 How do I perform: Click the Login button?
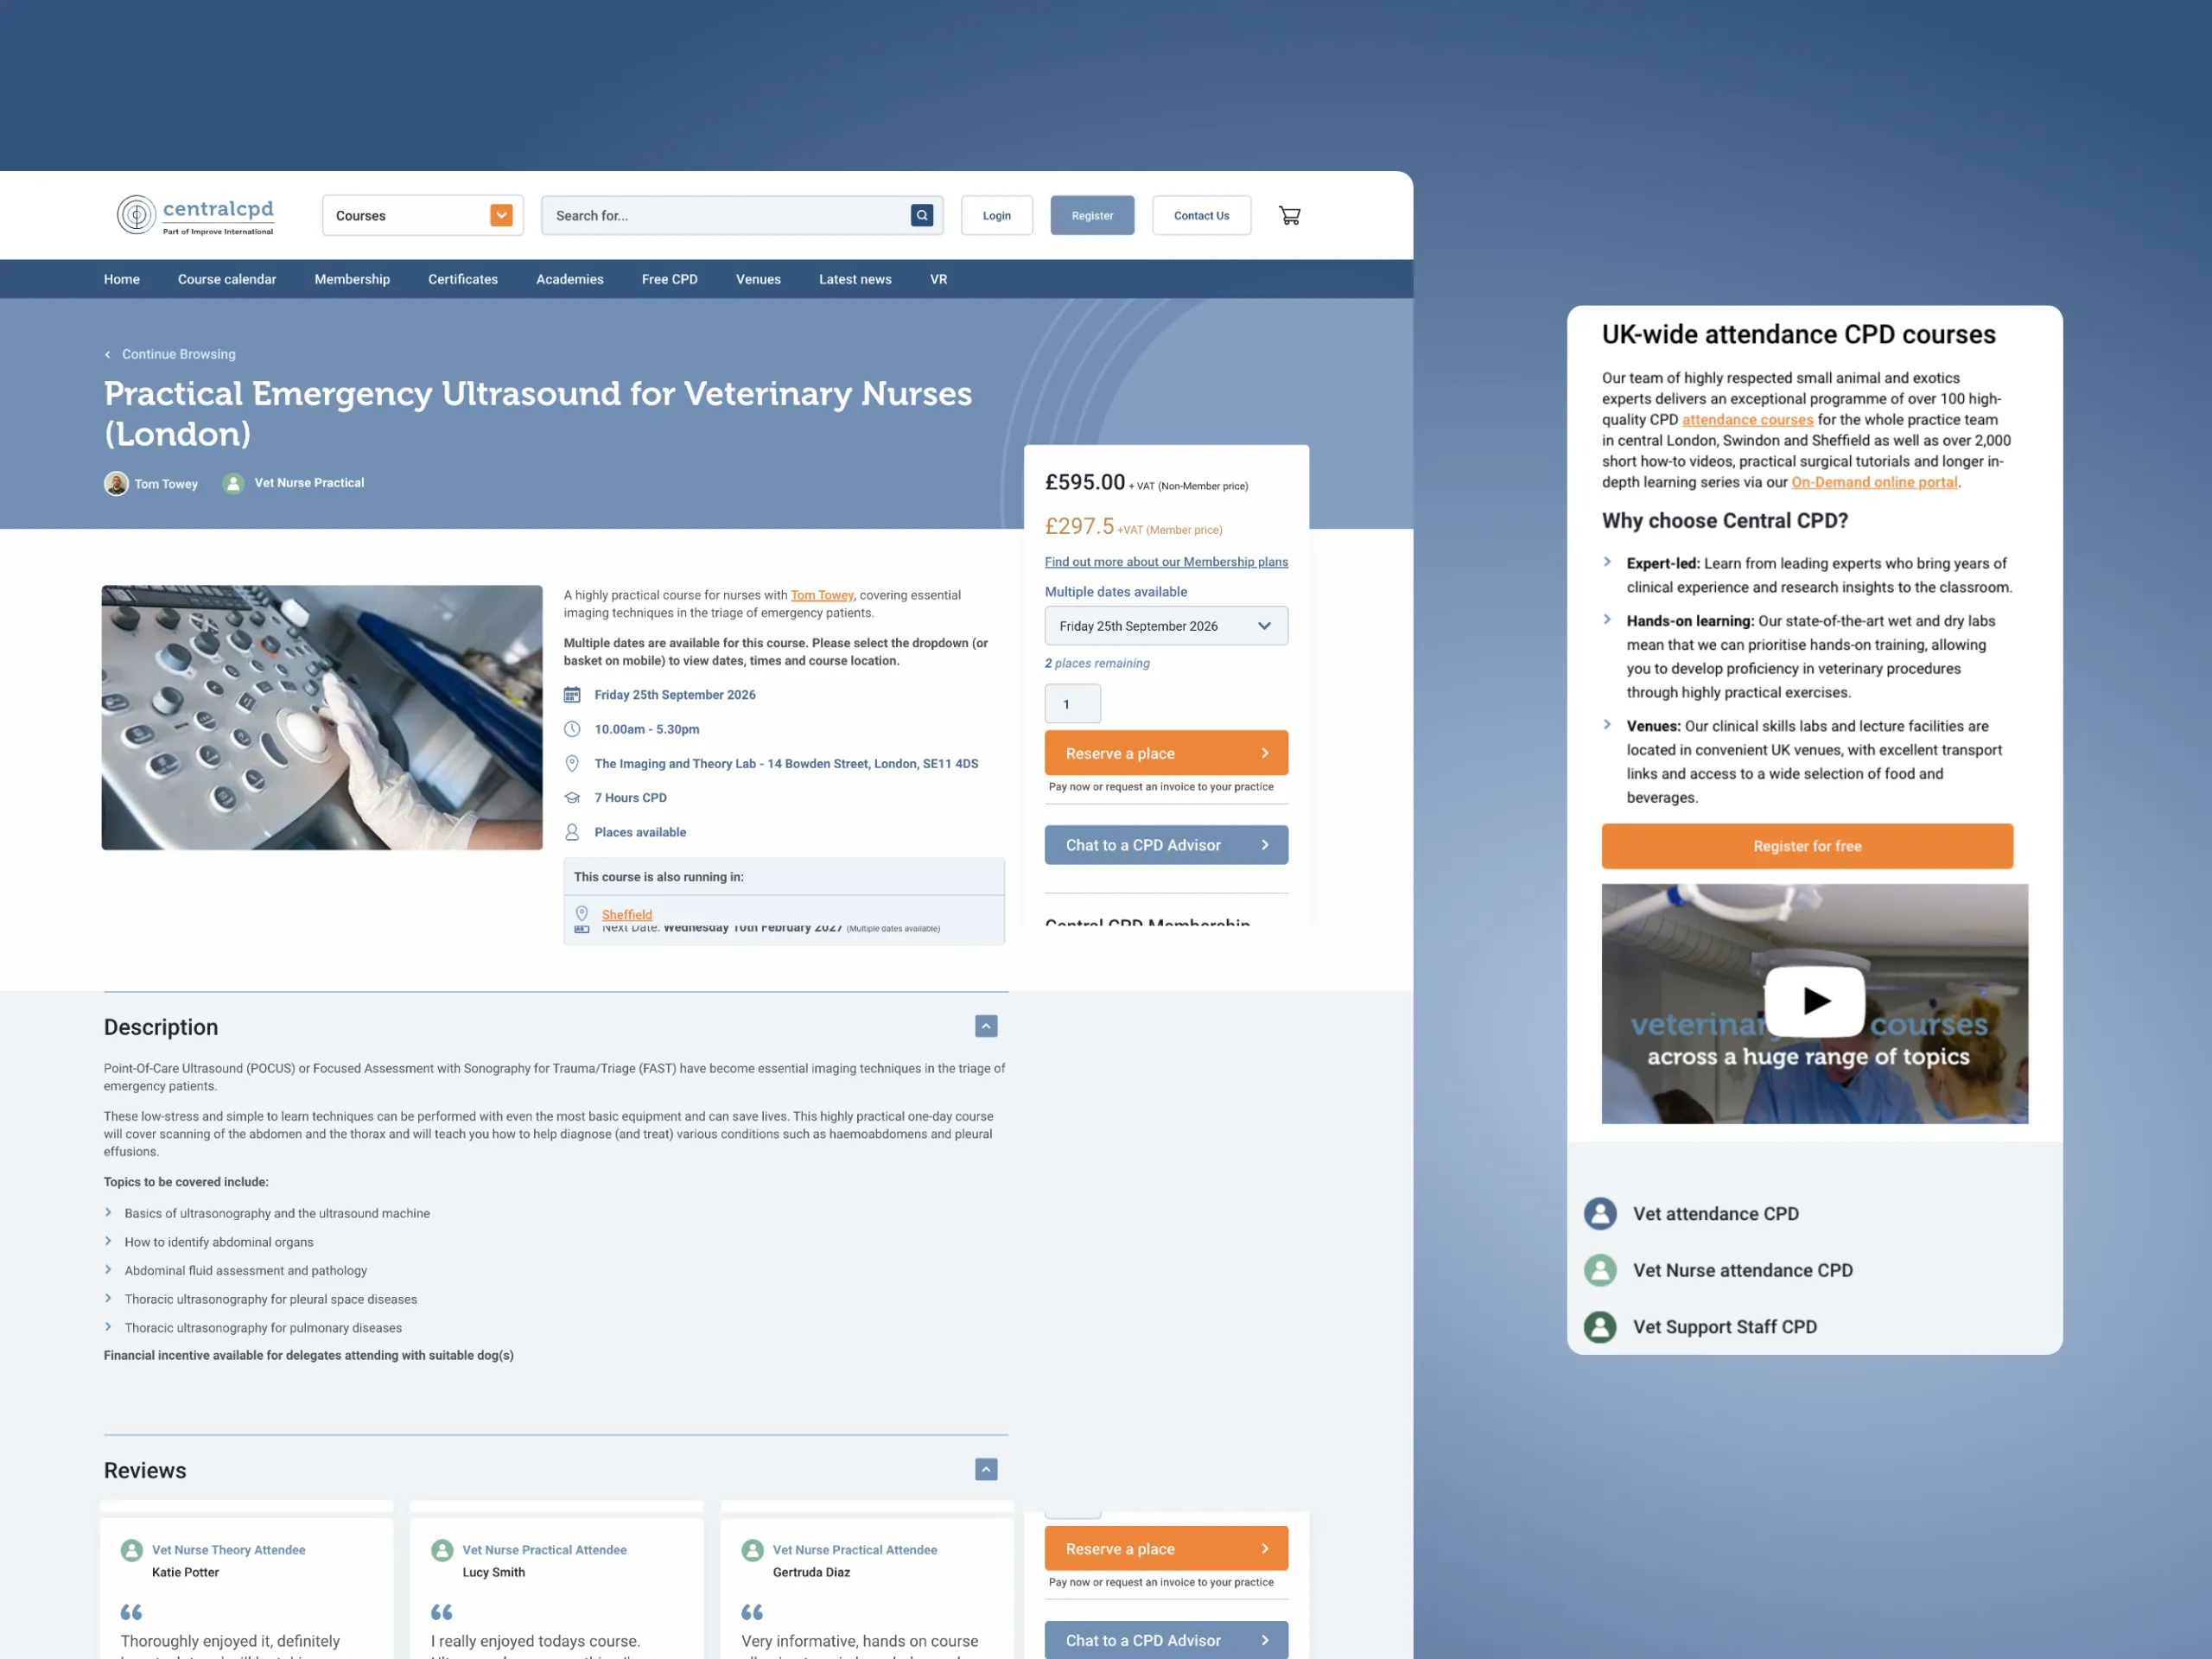[x=997, y=215]
